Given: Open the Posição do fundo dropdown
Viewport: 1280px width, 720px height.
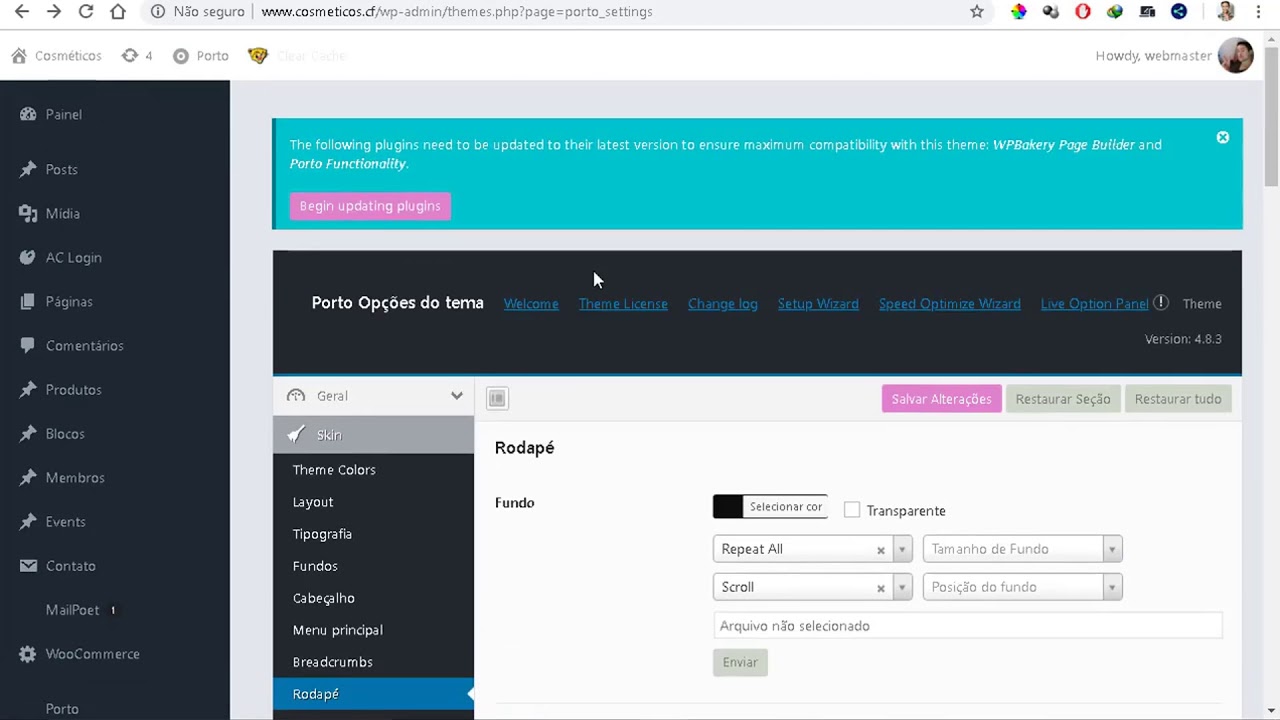Looking at the screenshot, I should tap(1022, 587).
